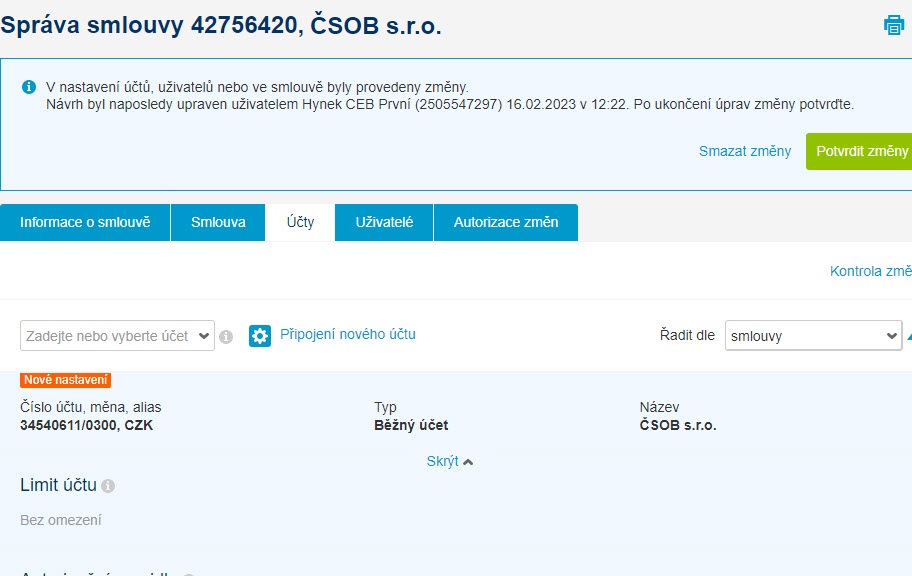Click the Bez omezení limit value

(61, 520)
